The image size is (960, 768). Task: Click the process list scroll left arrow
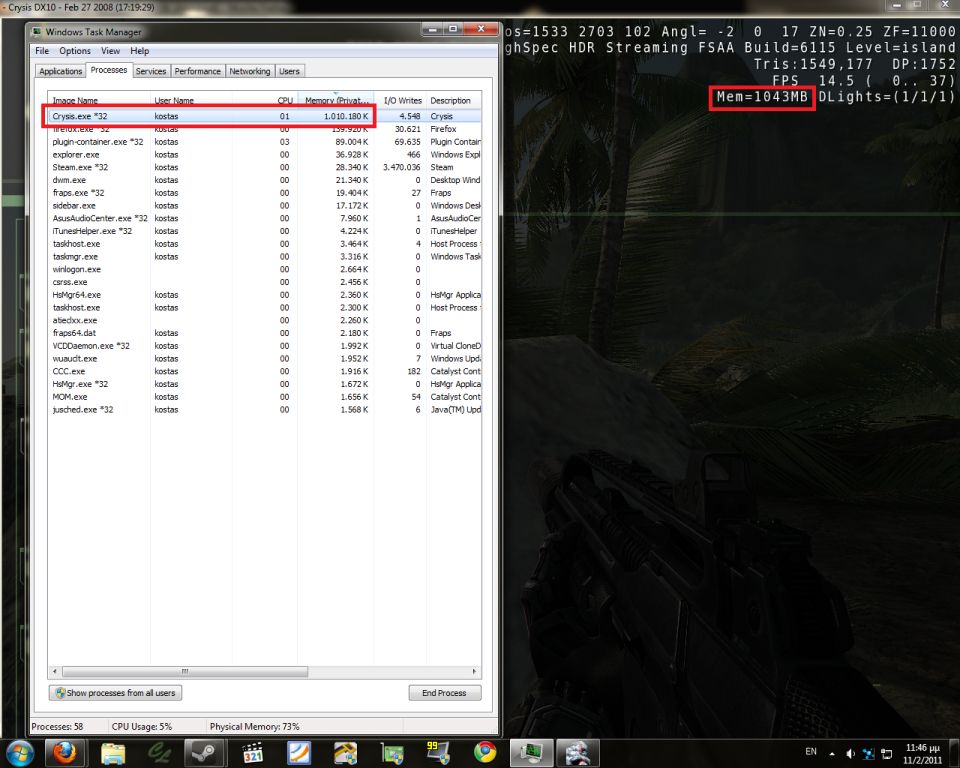click(55, 672)
